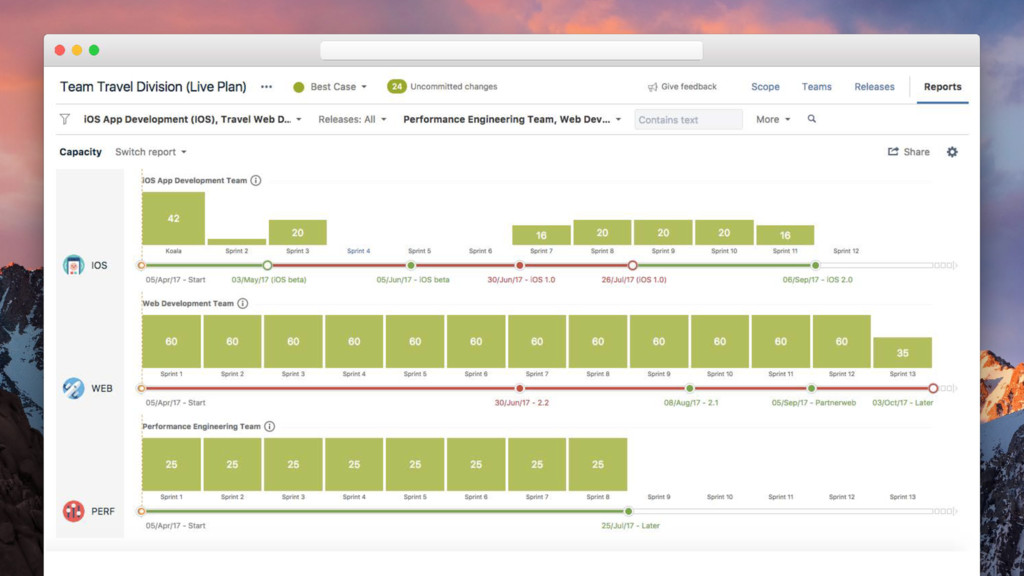Click the PERF timeline 05/Apr/17 Start marker
Image resolution: width=1024 pixels, height=576 pixels.
point(141,511)
